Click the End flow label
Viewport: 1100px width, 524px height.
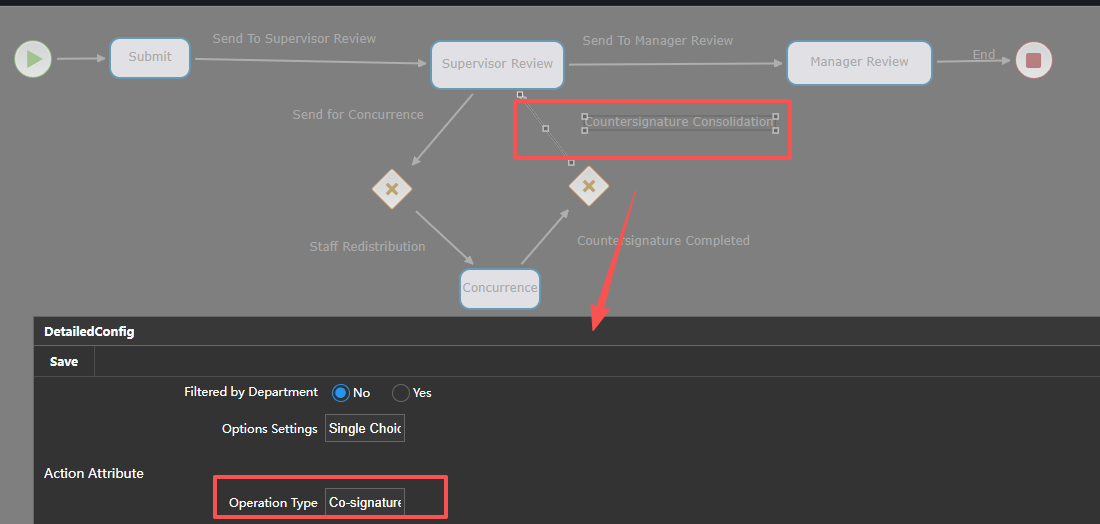(x=984, y=55)
